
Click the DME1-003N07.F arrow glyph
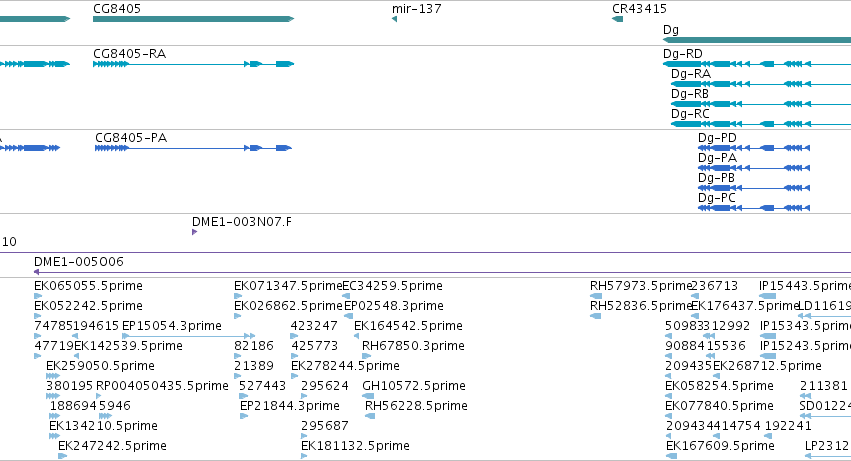tap(194, 232)
